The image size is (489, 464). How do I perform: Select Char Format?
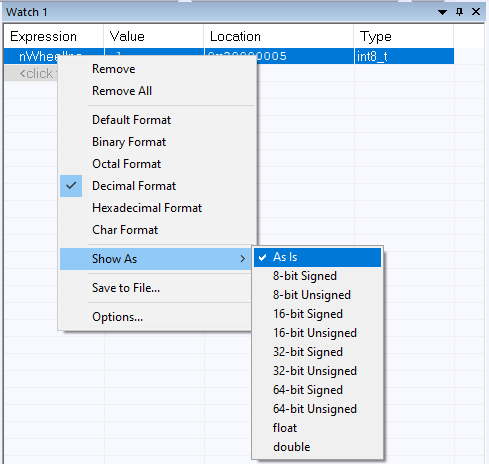coord(157,230)
